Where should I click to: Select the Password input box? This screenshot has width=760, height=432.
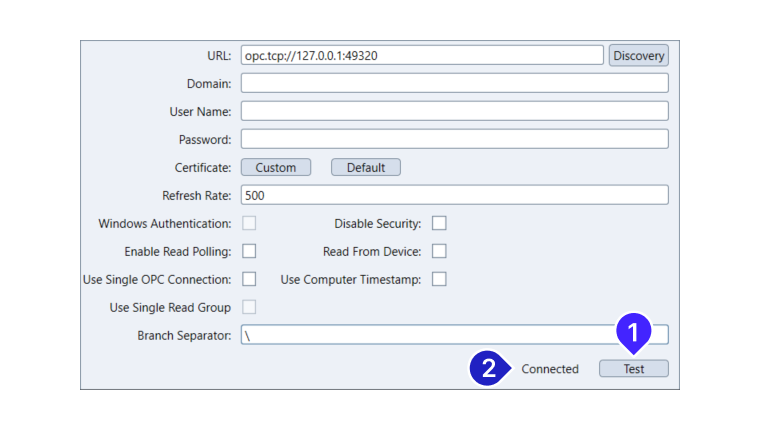(x=454, y=139)
